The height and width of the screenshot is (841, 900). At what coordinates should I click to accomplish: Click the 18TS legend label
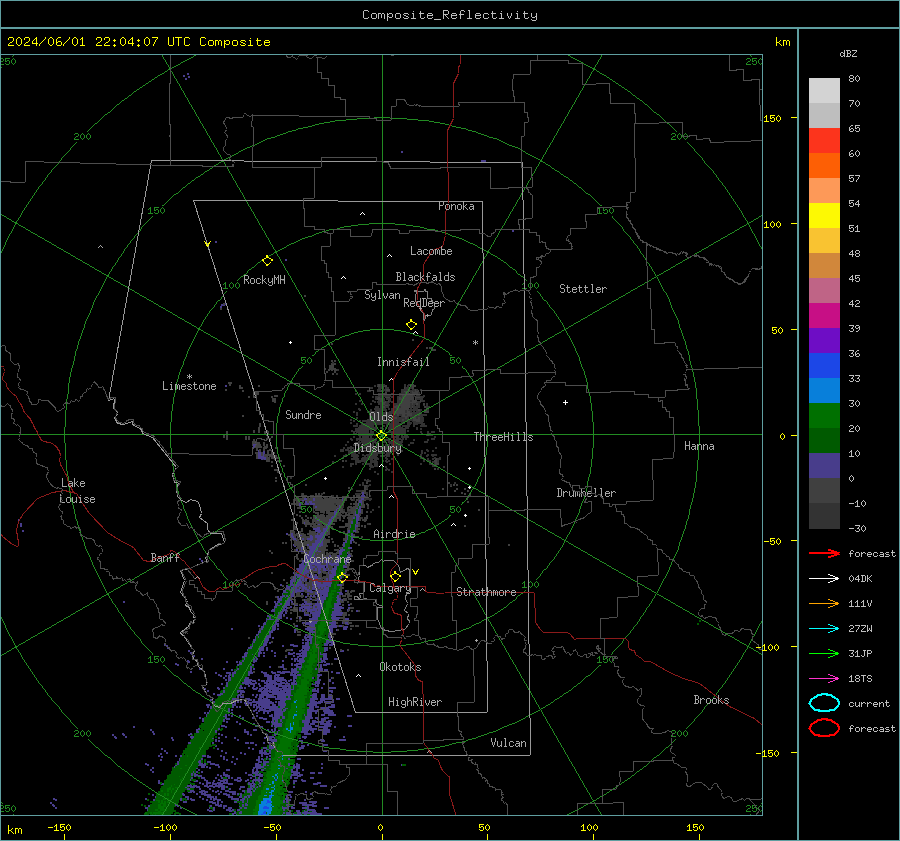click(x=860, y=679)
